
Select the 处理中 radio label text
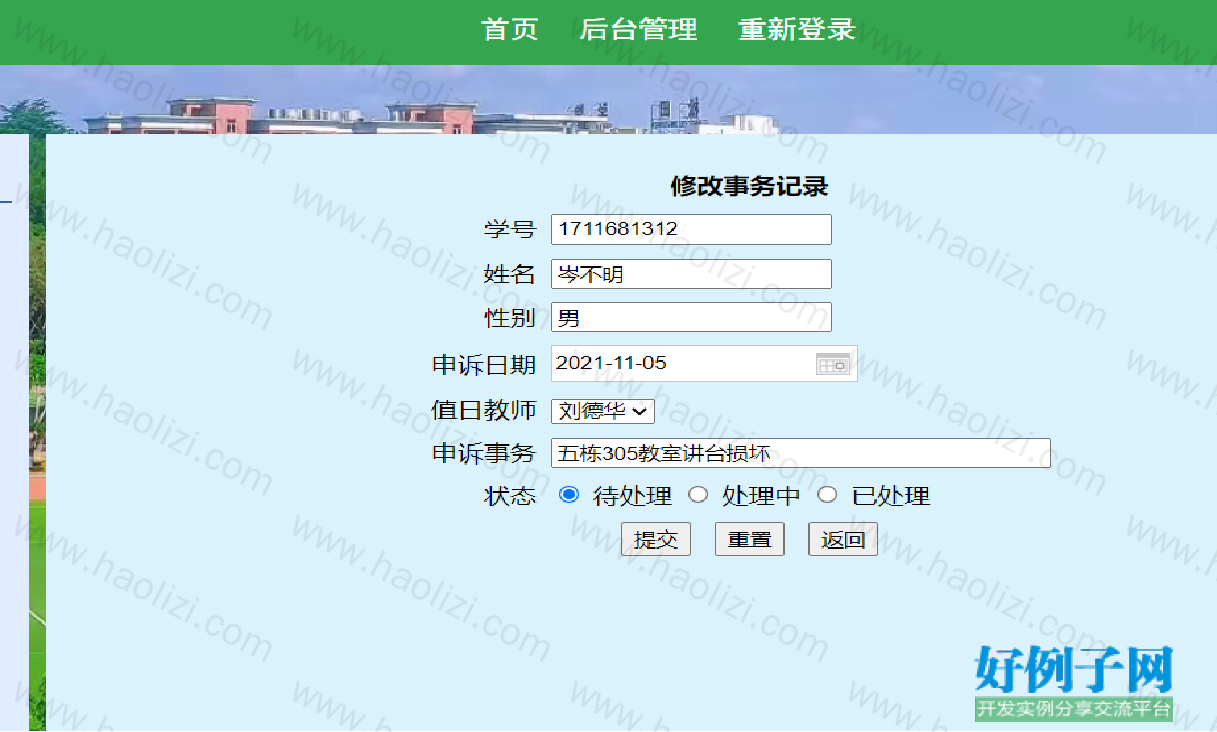pos(761,496)
